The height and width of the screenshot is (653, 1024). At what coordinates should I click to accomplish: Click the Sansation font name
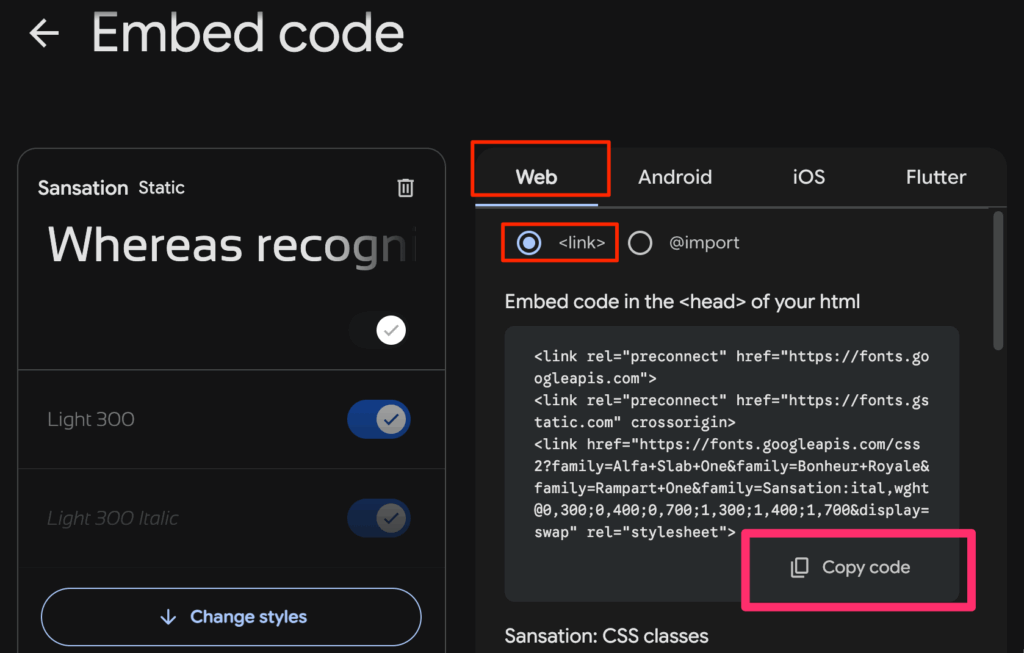click(x=83, y=188)
